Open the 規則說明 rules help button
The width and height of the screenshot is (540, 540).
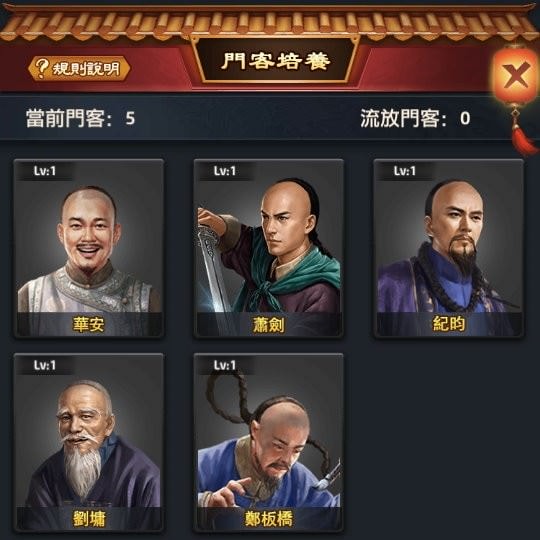(79, 69)
